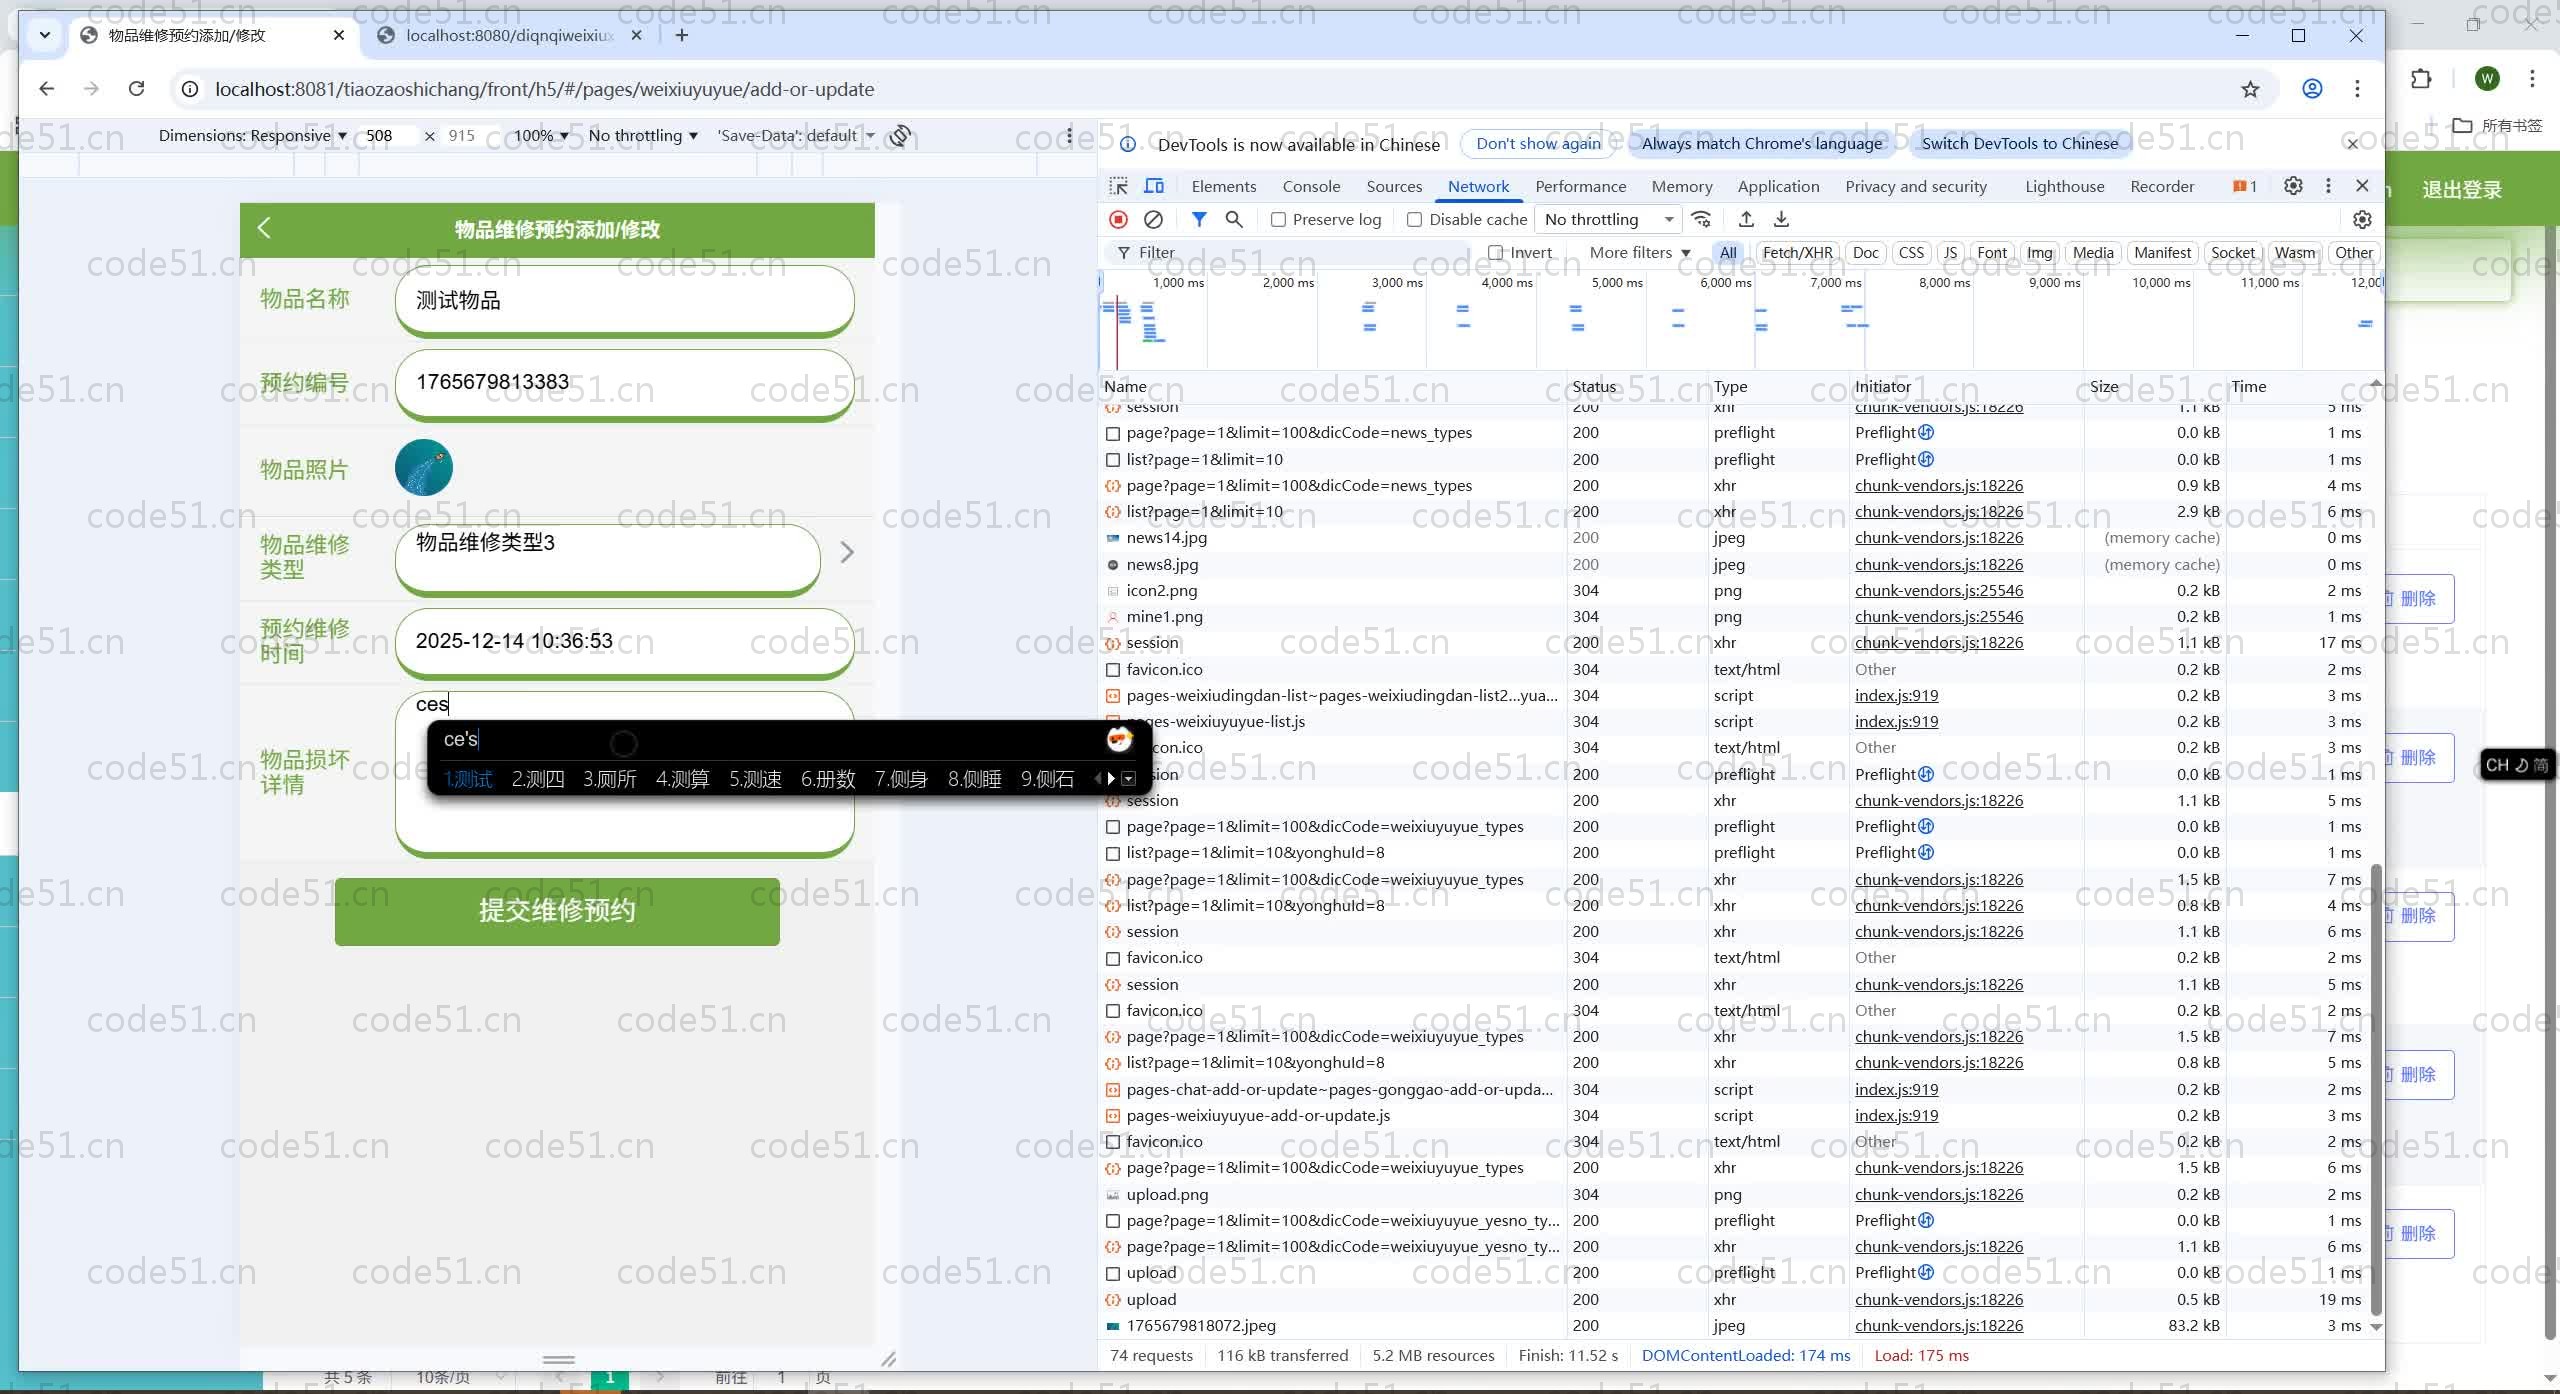Check the Invert filter option
The image size is (2560, 1394).
[1496, 252]
